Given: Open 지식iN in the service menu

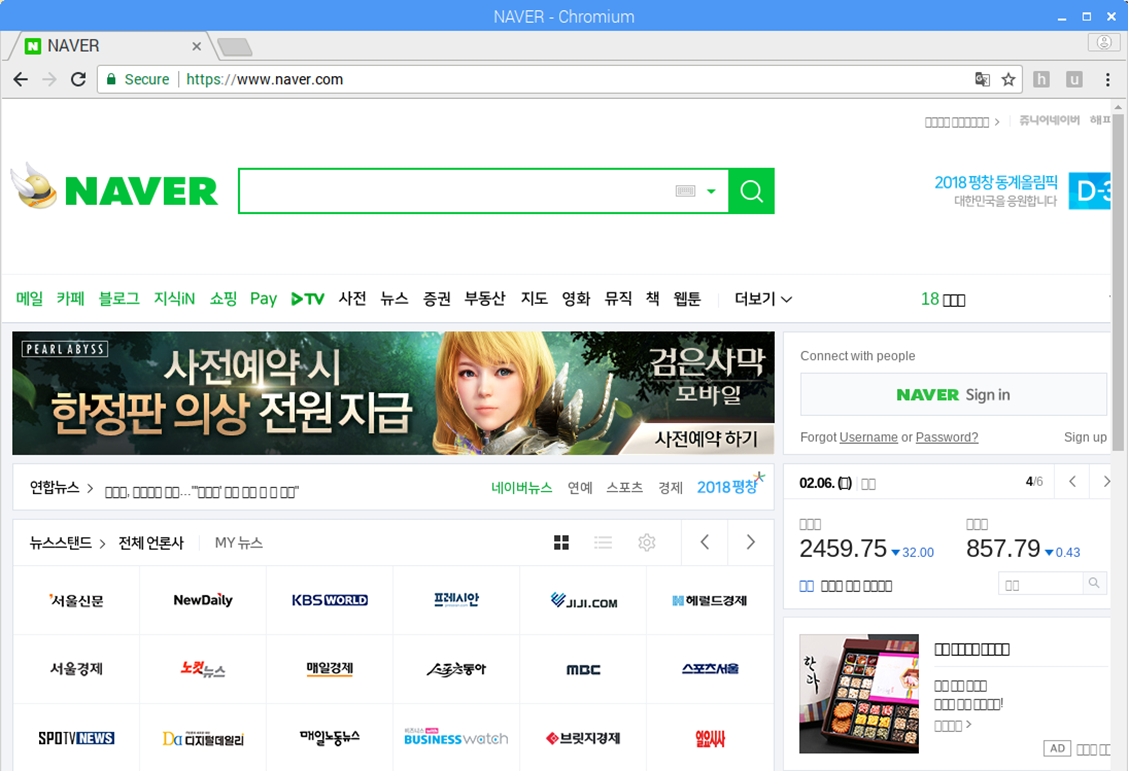Looking at the screenshot, I should pyautogui.click(x=174, y=298).
